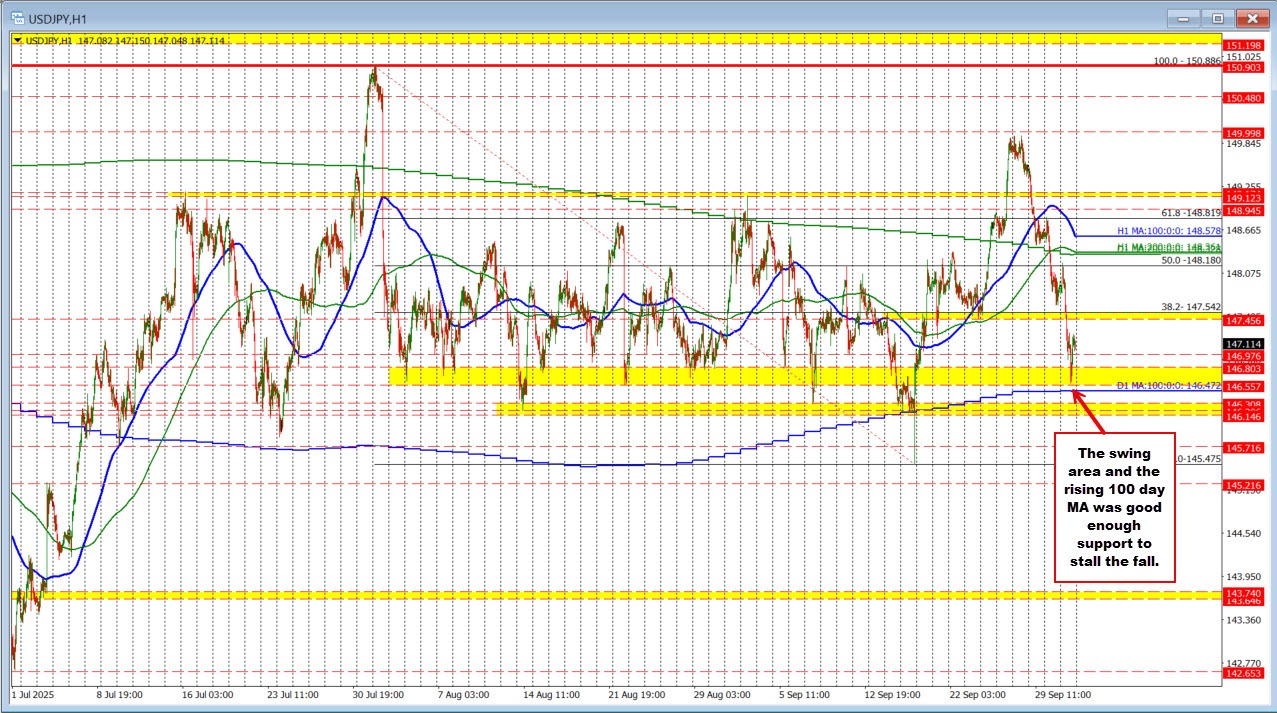Screen dimensions: 1277x713
Task: Click the 100.0 - 150.886 Fibonacci label
Action: coord(1187,61)
